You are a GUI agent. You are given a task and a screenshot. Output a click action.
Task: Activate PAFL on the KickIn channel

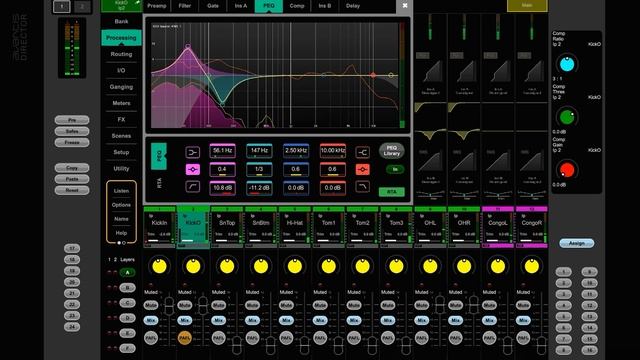point(151,338)
